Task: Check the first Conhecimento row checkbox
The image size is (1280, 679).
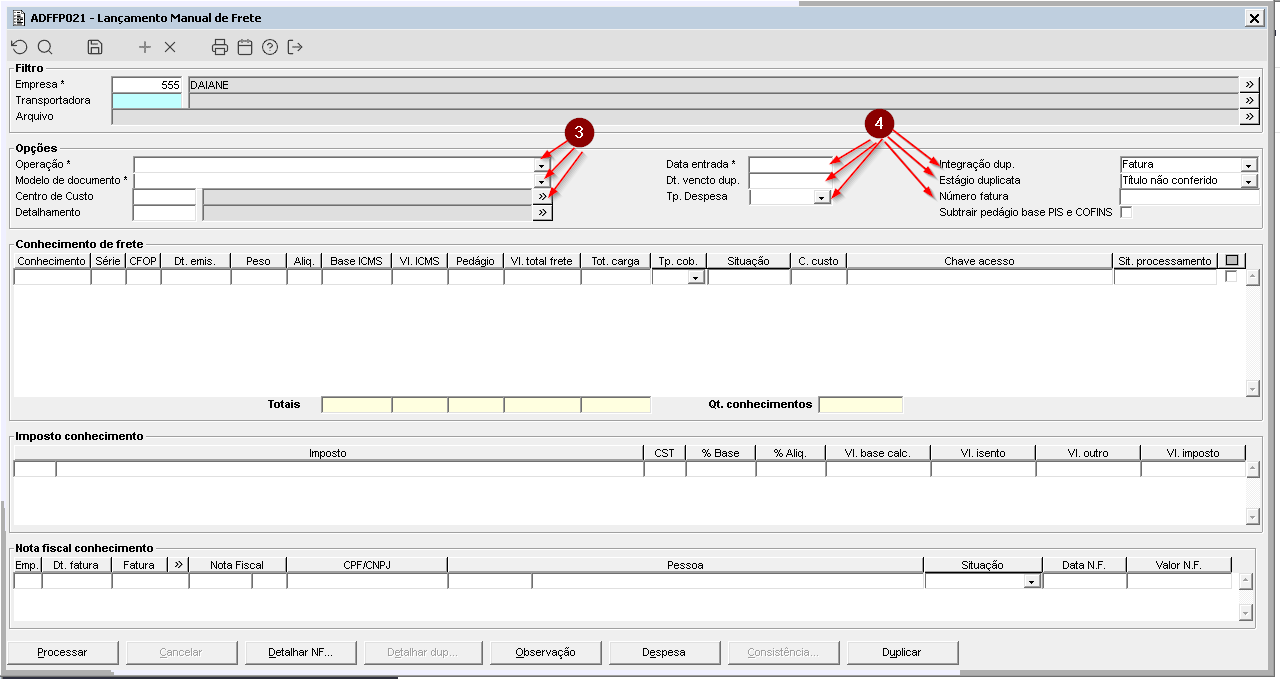Action: click(1231, 277)
